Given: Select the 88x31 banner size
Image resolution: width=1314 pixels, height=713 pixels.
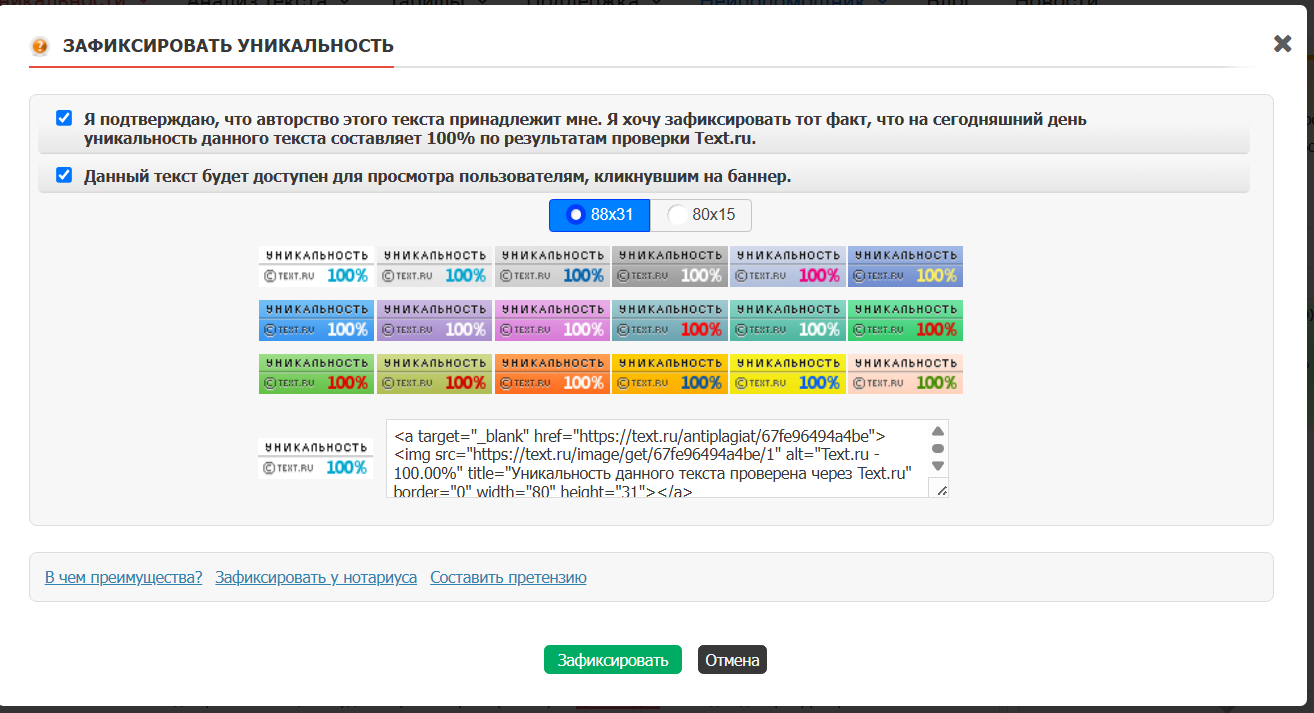Looking at the screenshot, I should [600, 215].
